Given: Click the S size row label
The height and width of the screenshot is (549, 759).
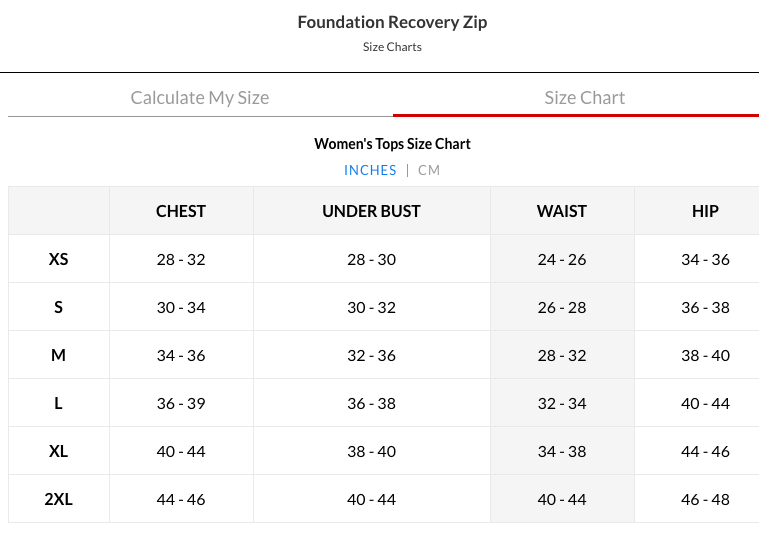Looking at the screenshot, I should point(59,307).
